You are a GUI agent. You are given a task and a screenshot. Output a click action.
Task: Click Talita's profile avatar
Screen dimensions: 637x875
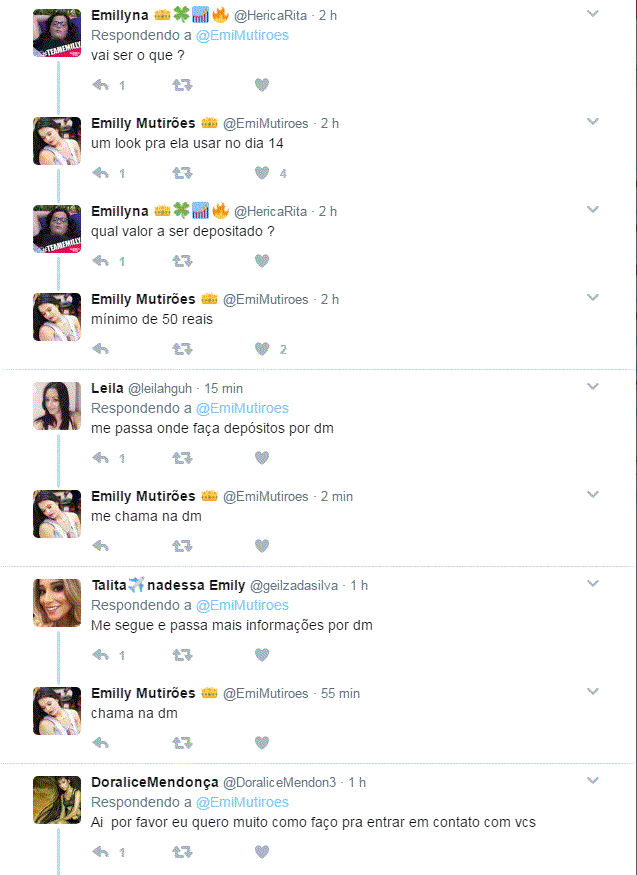[57, 602]
